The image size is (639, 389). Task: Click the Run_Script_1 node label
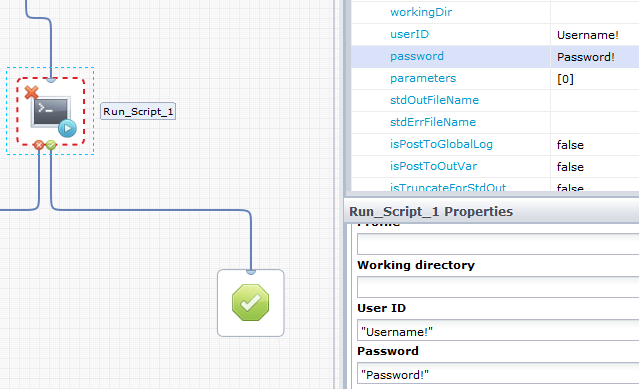coord(138,111)
